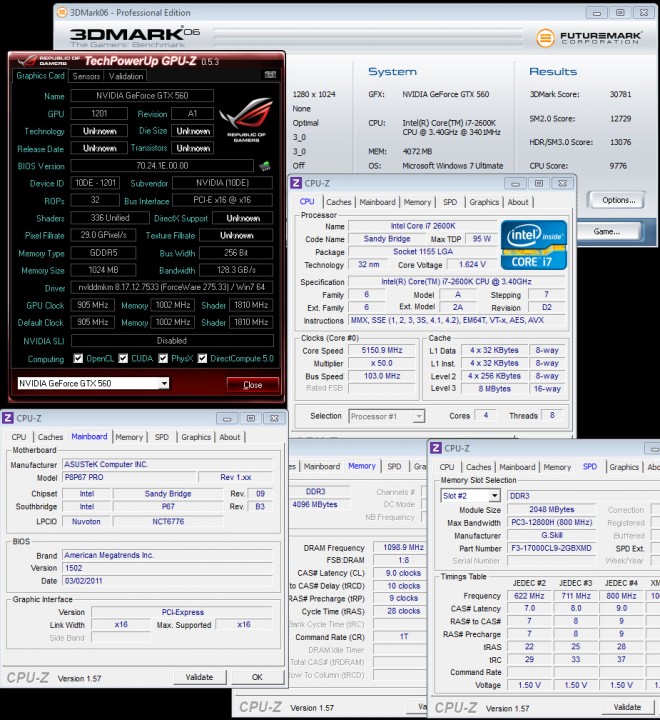Click Validate in the CPU-Z SPD window
Screen dimensions: 660x720
point(627,707)
